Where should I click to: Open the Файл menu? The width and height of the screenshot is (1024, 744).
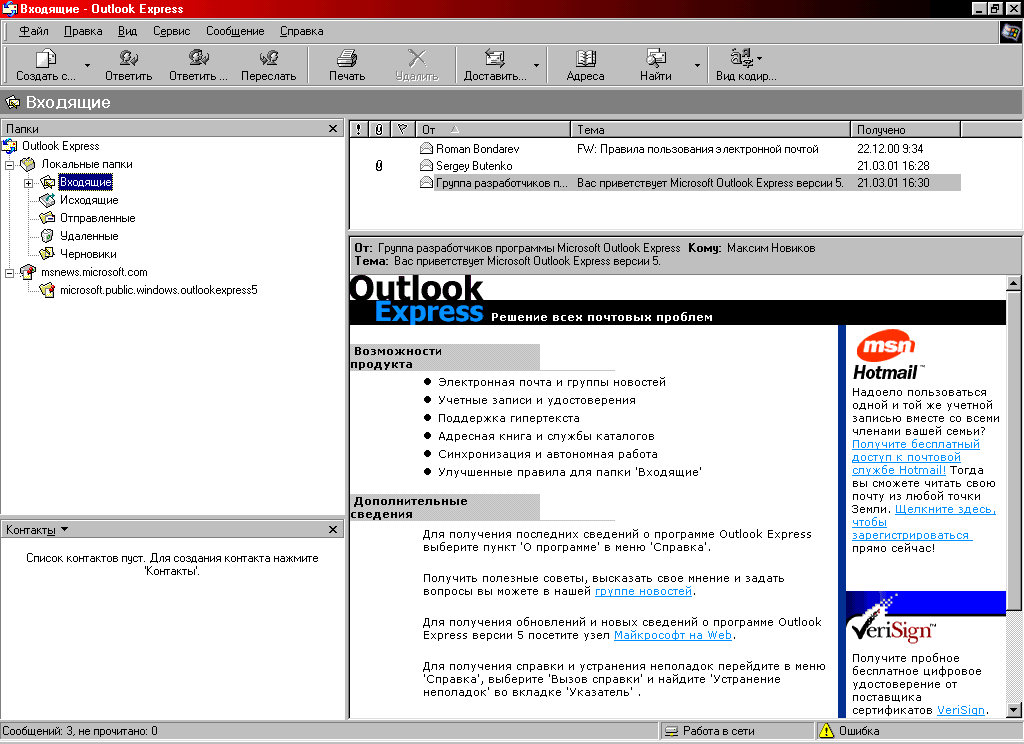tap(33, 31)
